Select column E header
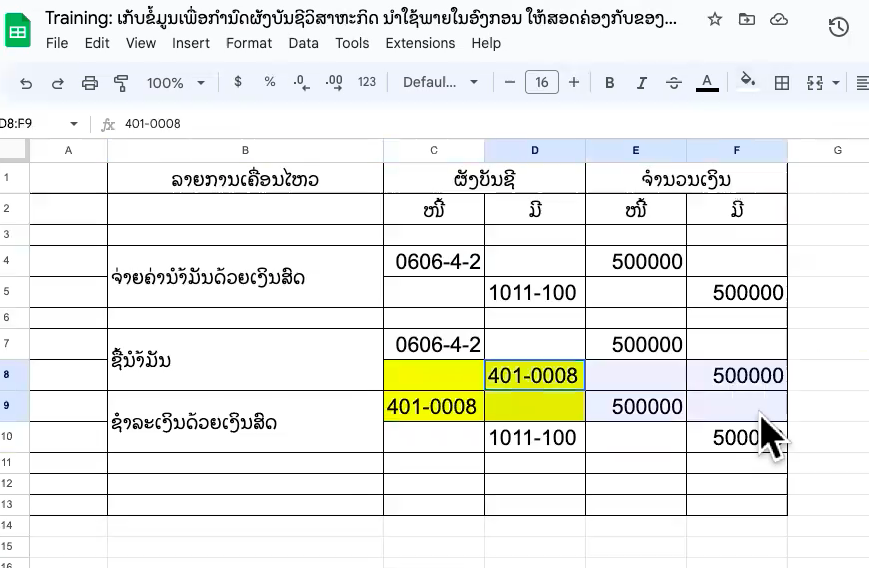 [x=636, y=150]
